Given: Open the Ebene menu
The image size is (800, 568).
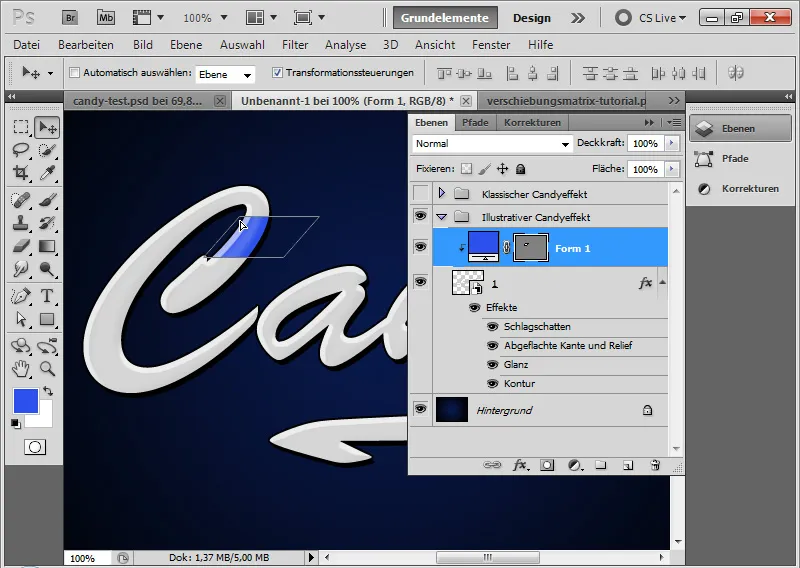Looking at the screenshot, I should pos(186,45).
